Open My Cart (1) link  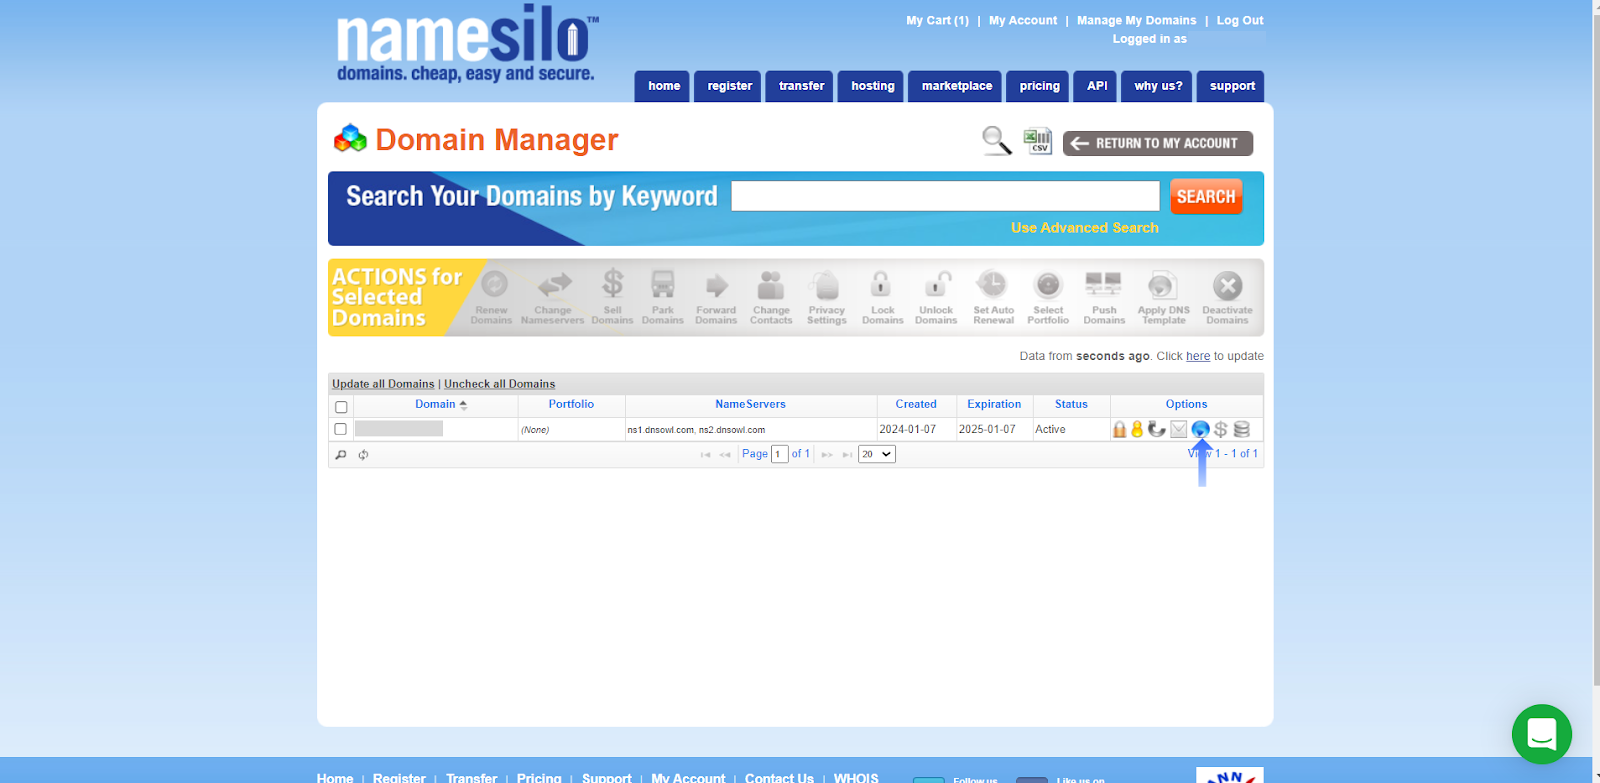click(x=937, y=20)
